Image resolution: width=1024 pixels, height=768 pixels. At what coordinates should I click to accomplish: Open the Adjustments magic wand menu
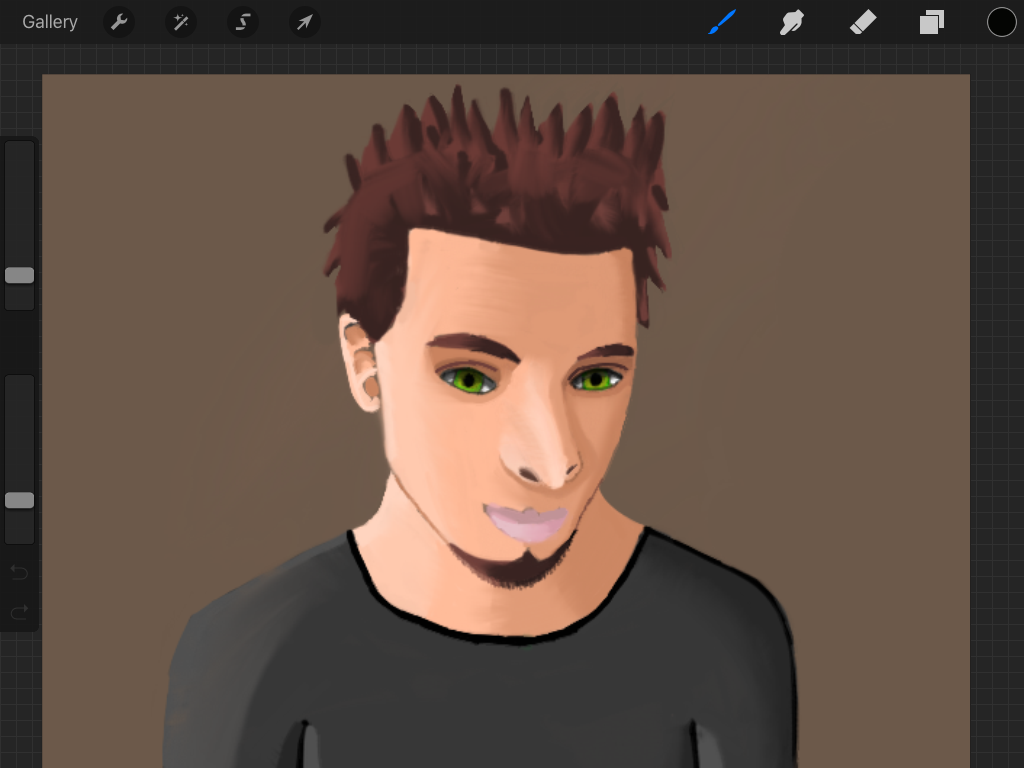[x=181, y=22]
